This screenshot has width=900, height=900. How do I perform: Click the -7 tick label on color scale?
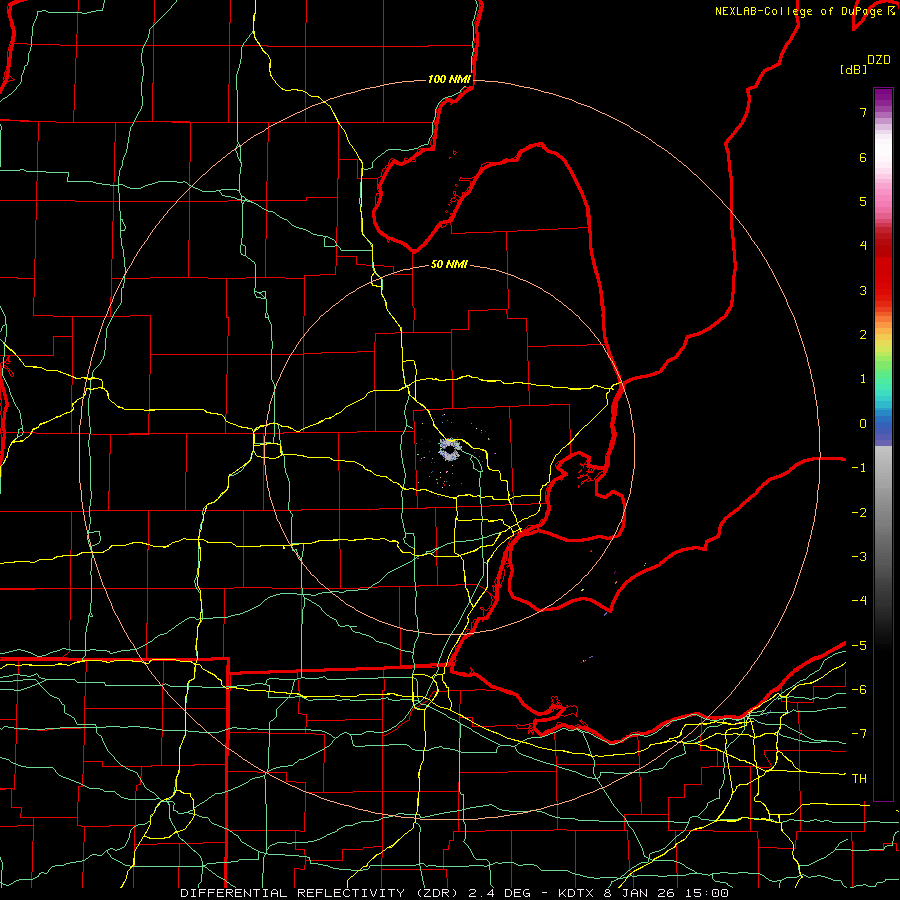859,734
